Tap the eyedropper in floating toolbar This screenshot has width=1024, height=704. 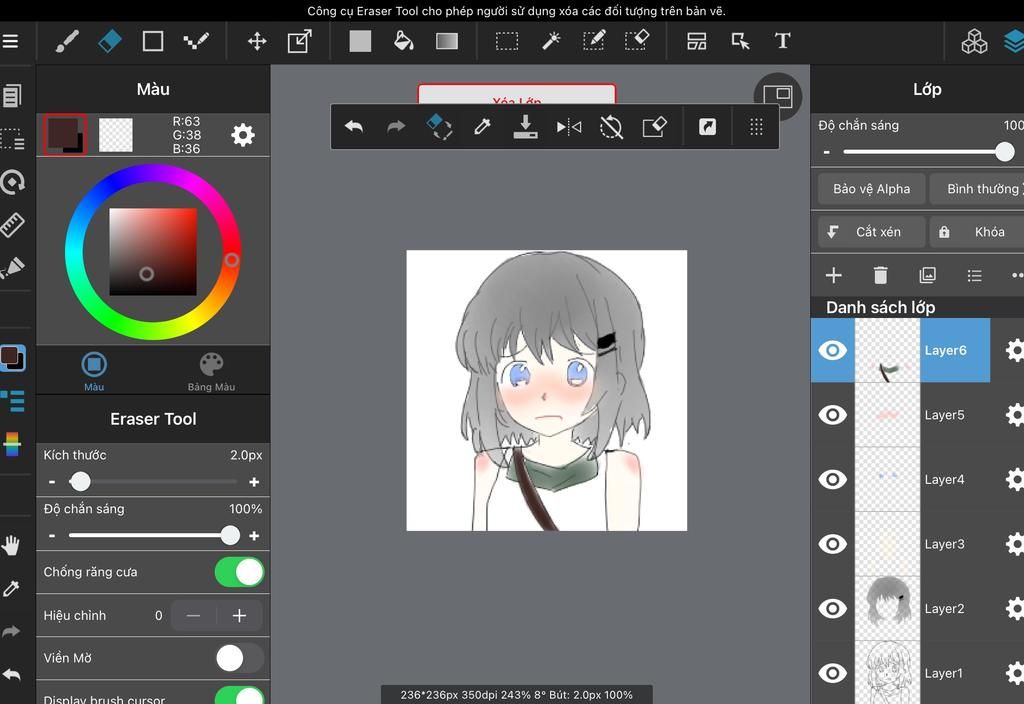(483, 127)
